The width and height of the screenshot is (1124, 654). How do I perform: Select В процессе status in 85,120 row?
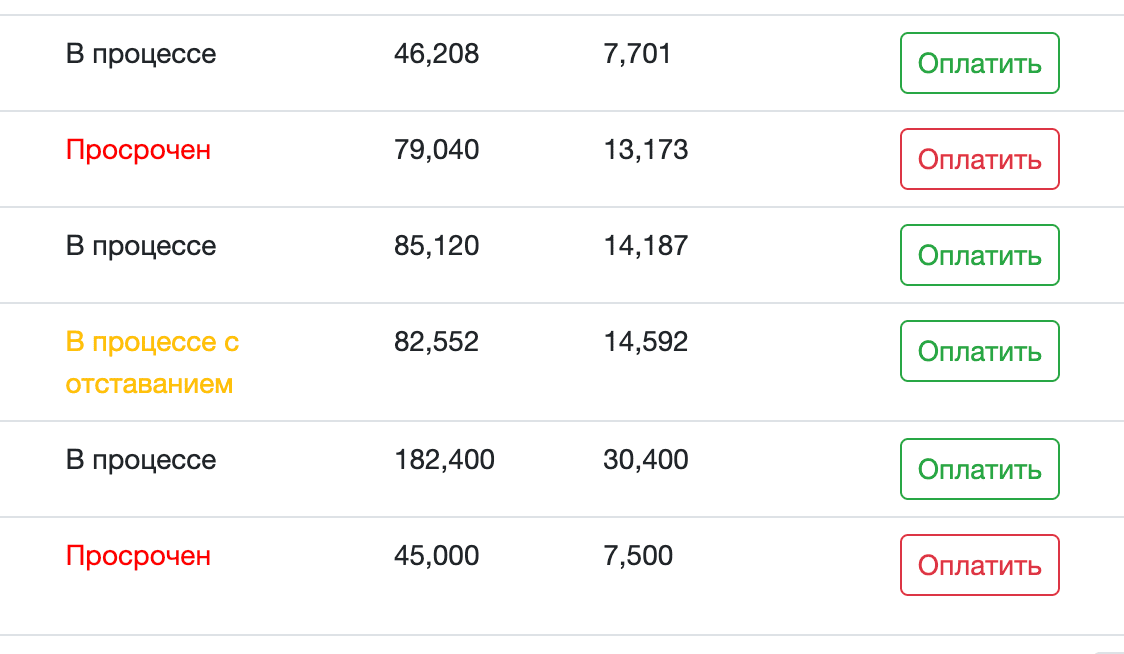click(141, 246)
